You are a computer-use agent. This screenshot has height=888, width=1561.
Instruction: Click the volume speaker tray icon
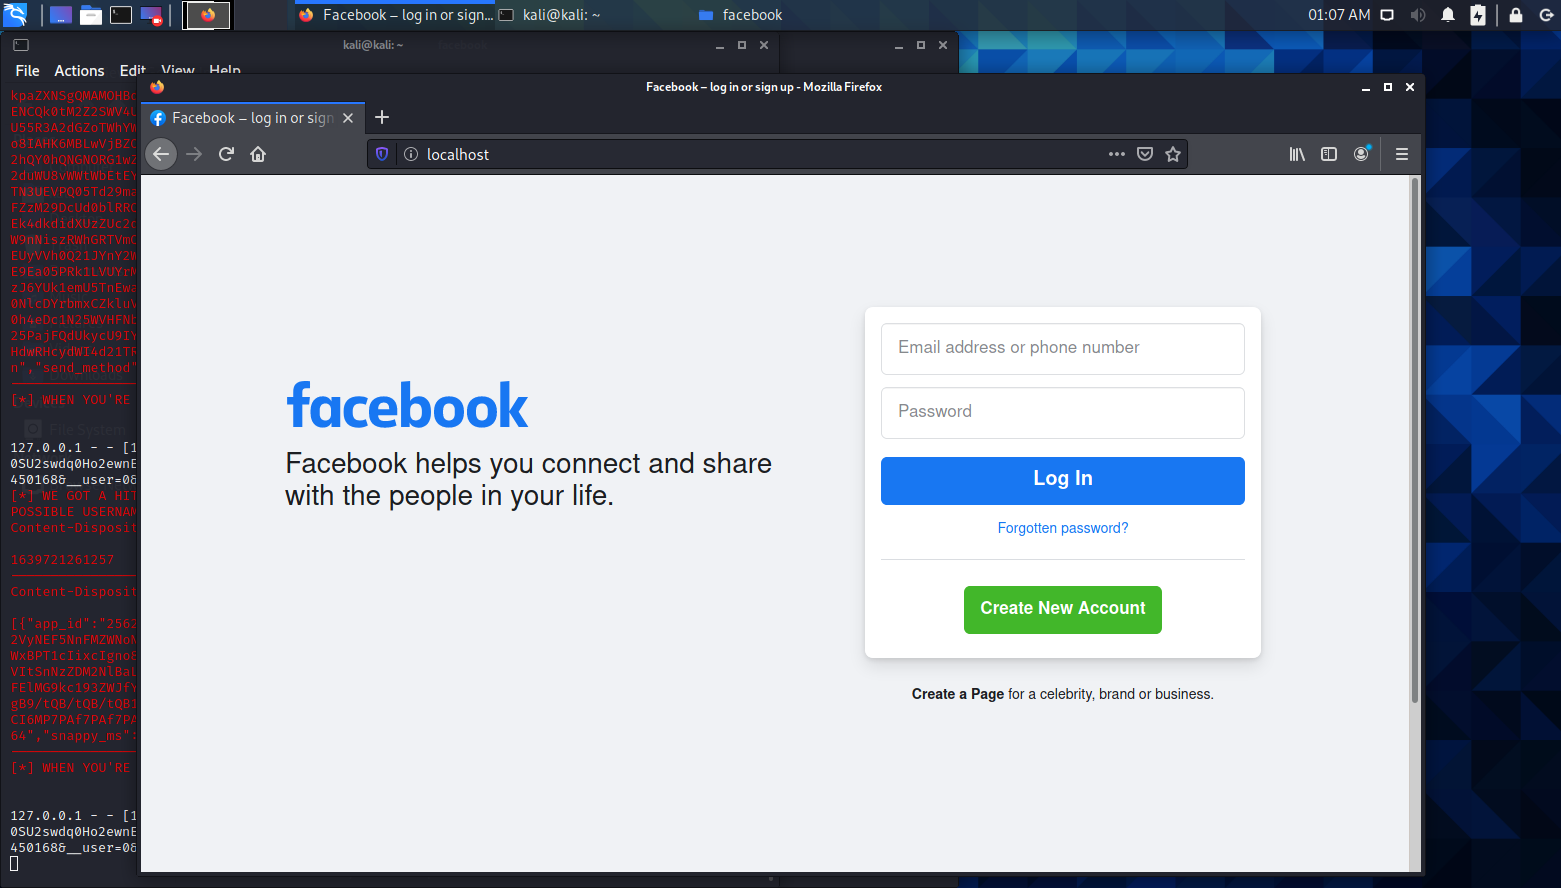[x=1417, y=15]
